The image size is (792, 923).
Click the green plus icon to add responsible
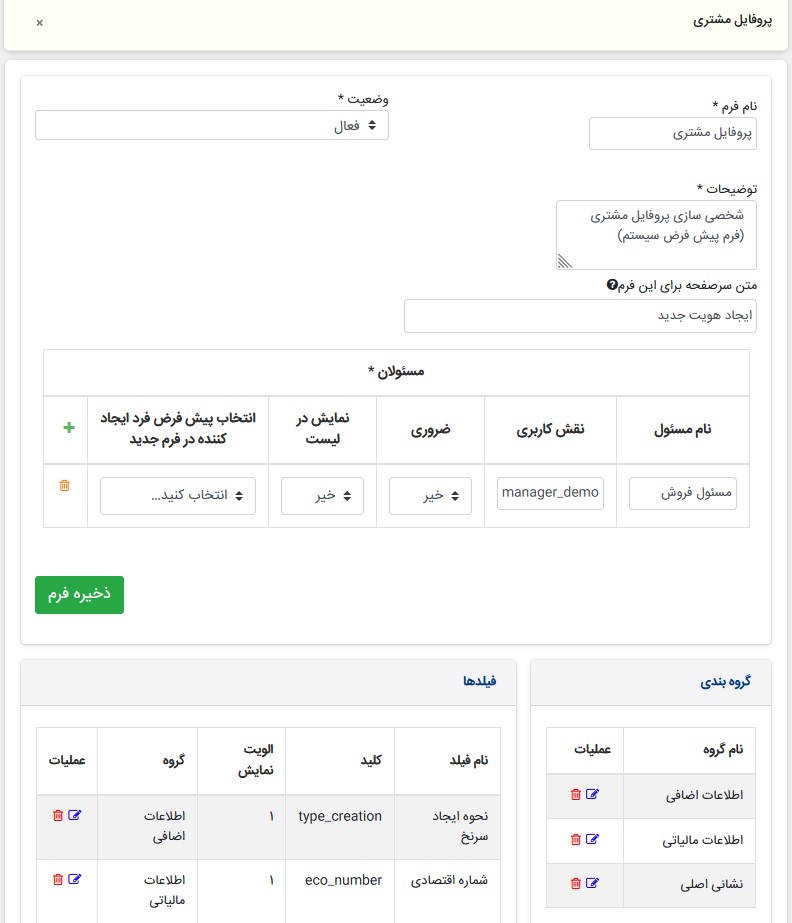(x=69, y=427)
